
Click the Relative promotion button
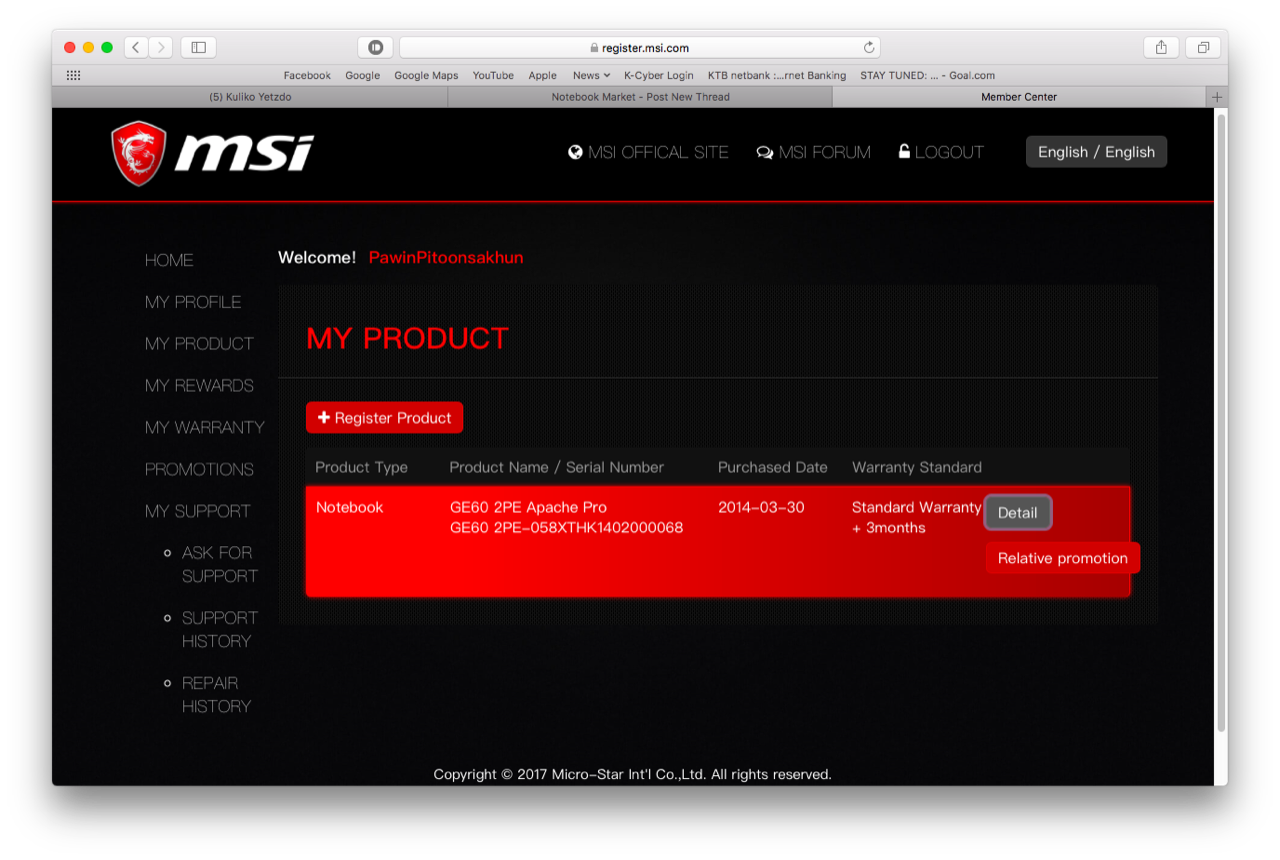(1062, 558)
